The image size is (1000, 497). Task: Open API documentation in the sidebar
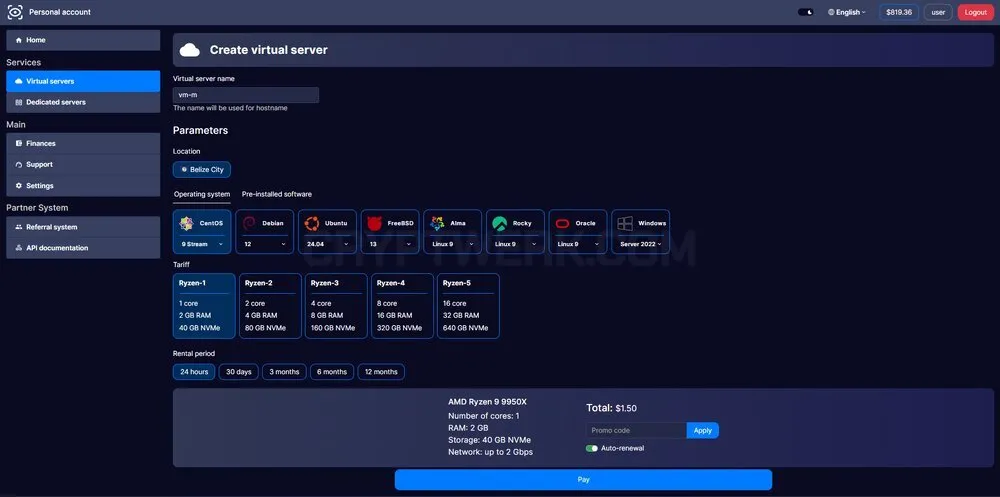[x=83, y=248]
